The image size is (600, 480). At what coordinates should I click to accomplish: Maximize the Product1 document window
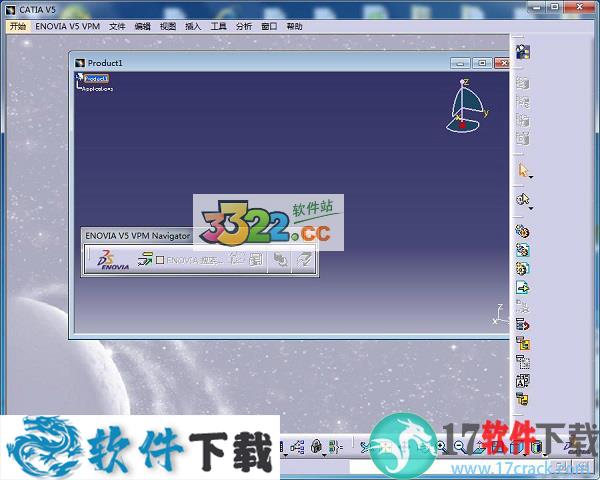tap(482, 63)
